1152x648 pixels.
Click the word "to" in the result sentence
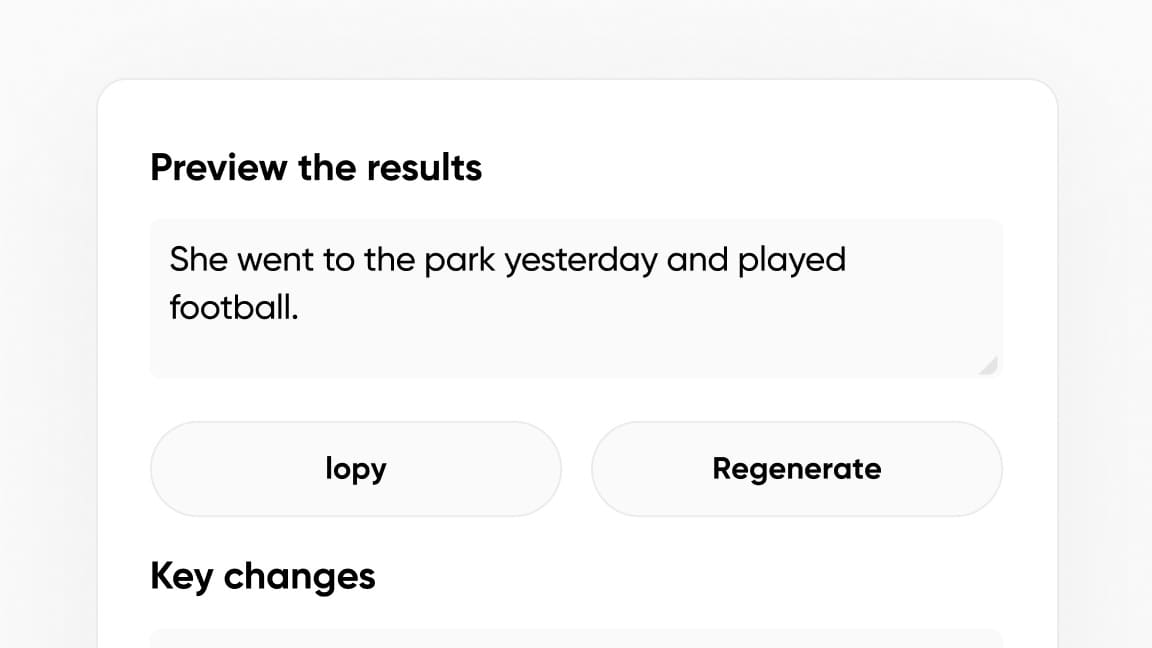[x=339, y=260]
